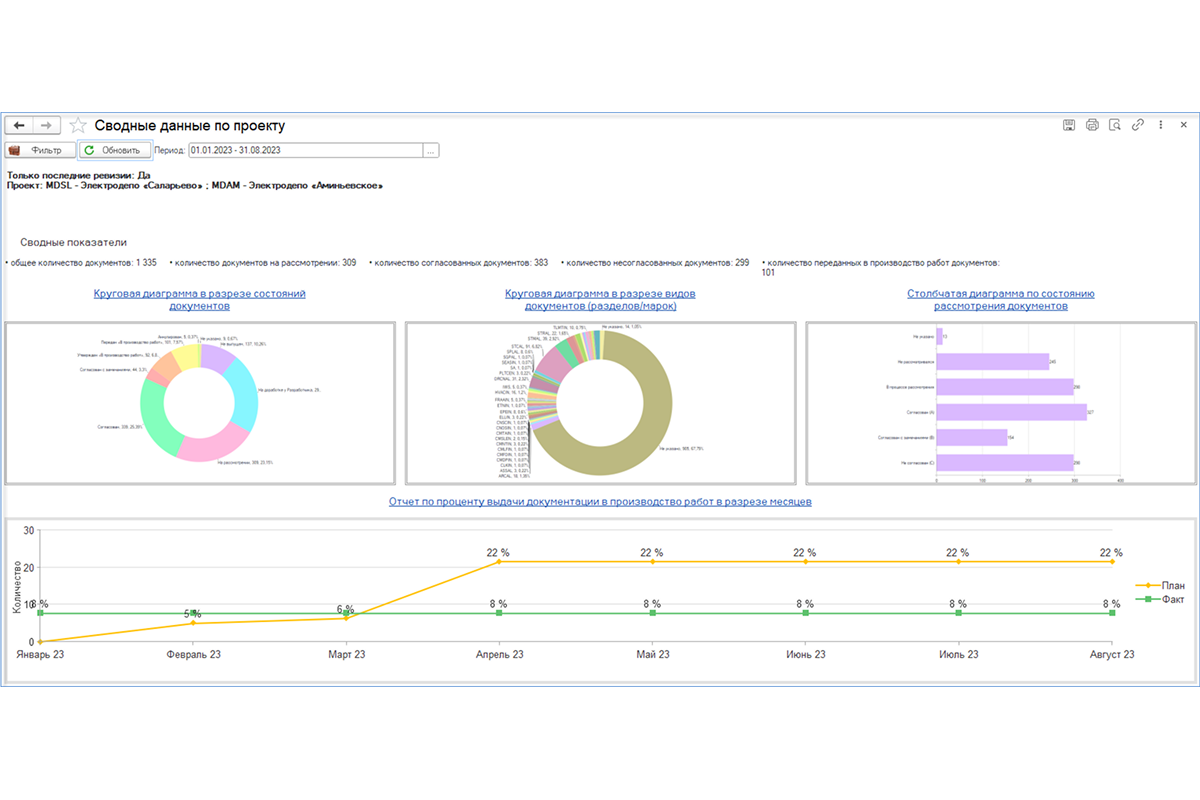Open link Круговая диаграмма в разрезе видов документов
Screen dimensions: 1200x800
coord(600,300)
